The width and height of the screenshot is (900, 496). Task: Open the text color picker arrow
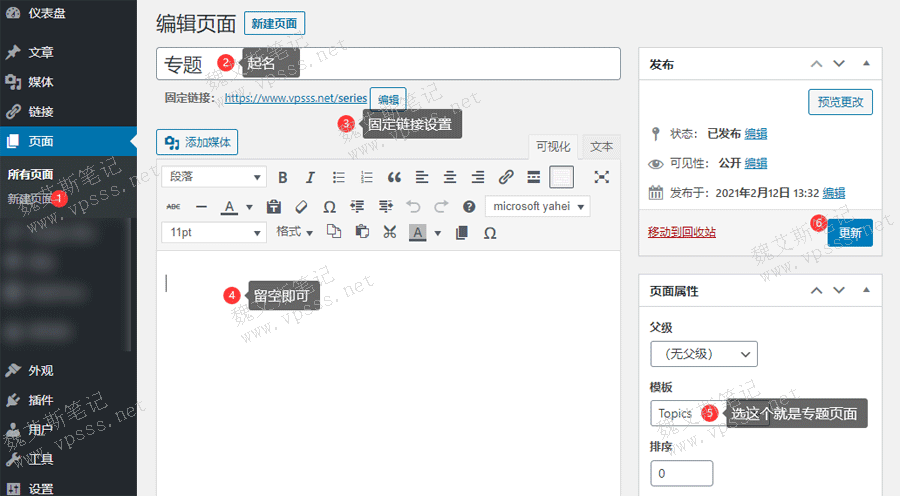point(248,207)
